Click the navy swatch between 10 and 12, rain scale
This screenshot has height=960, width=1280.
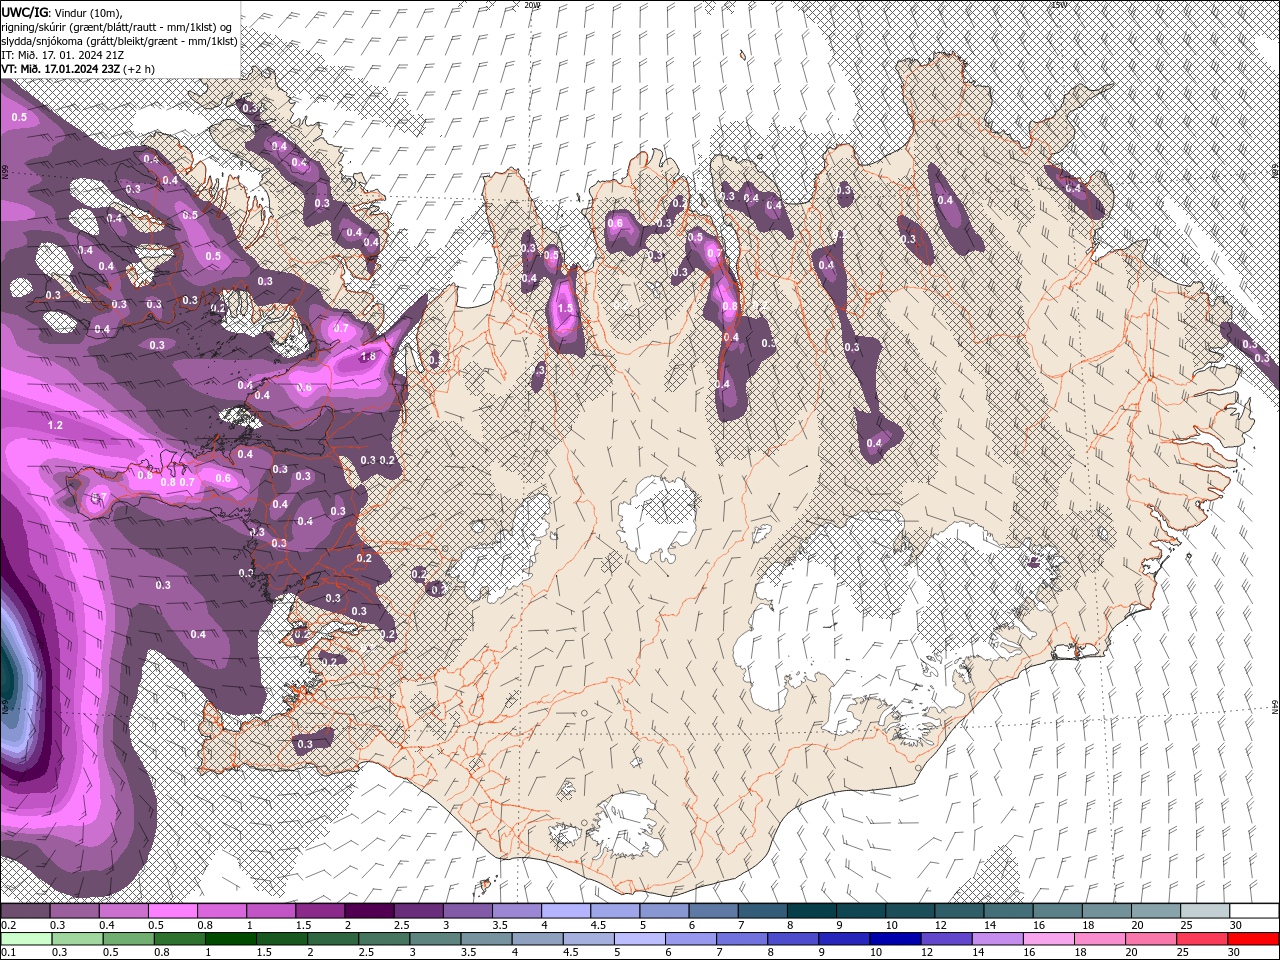[x=893, y=939]
